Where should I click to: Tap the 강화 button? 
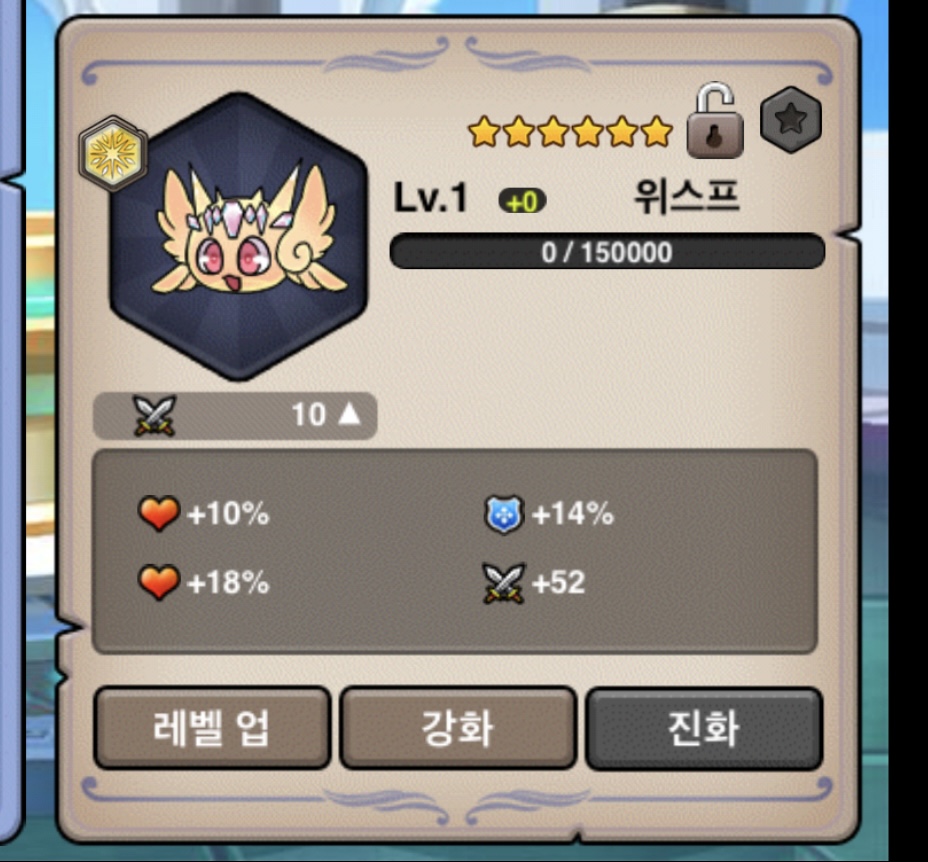coord(458,728)
